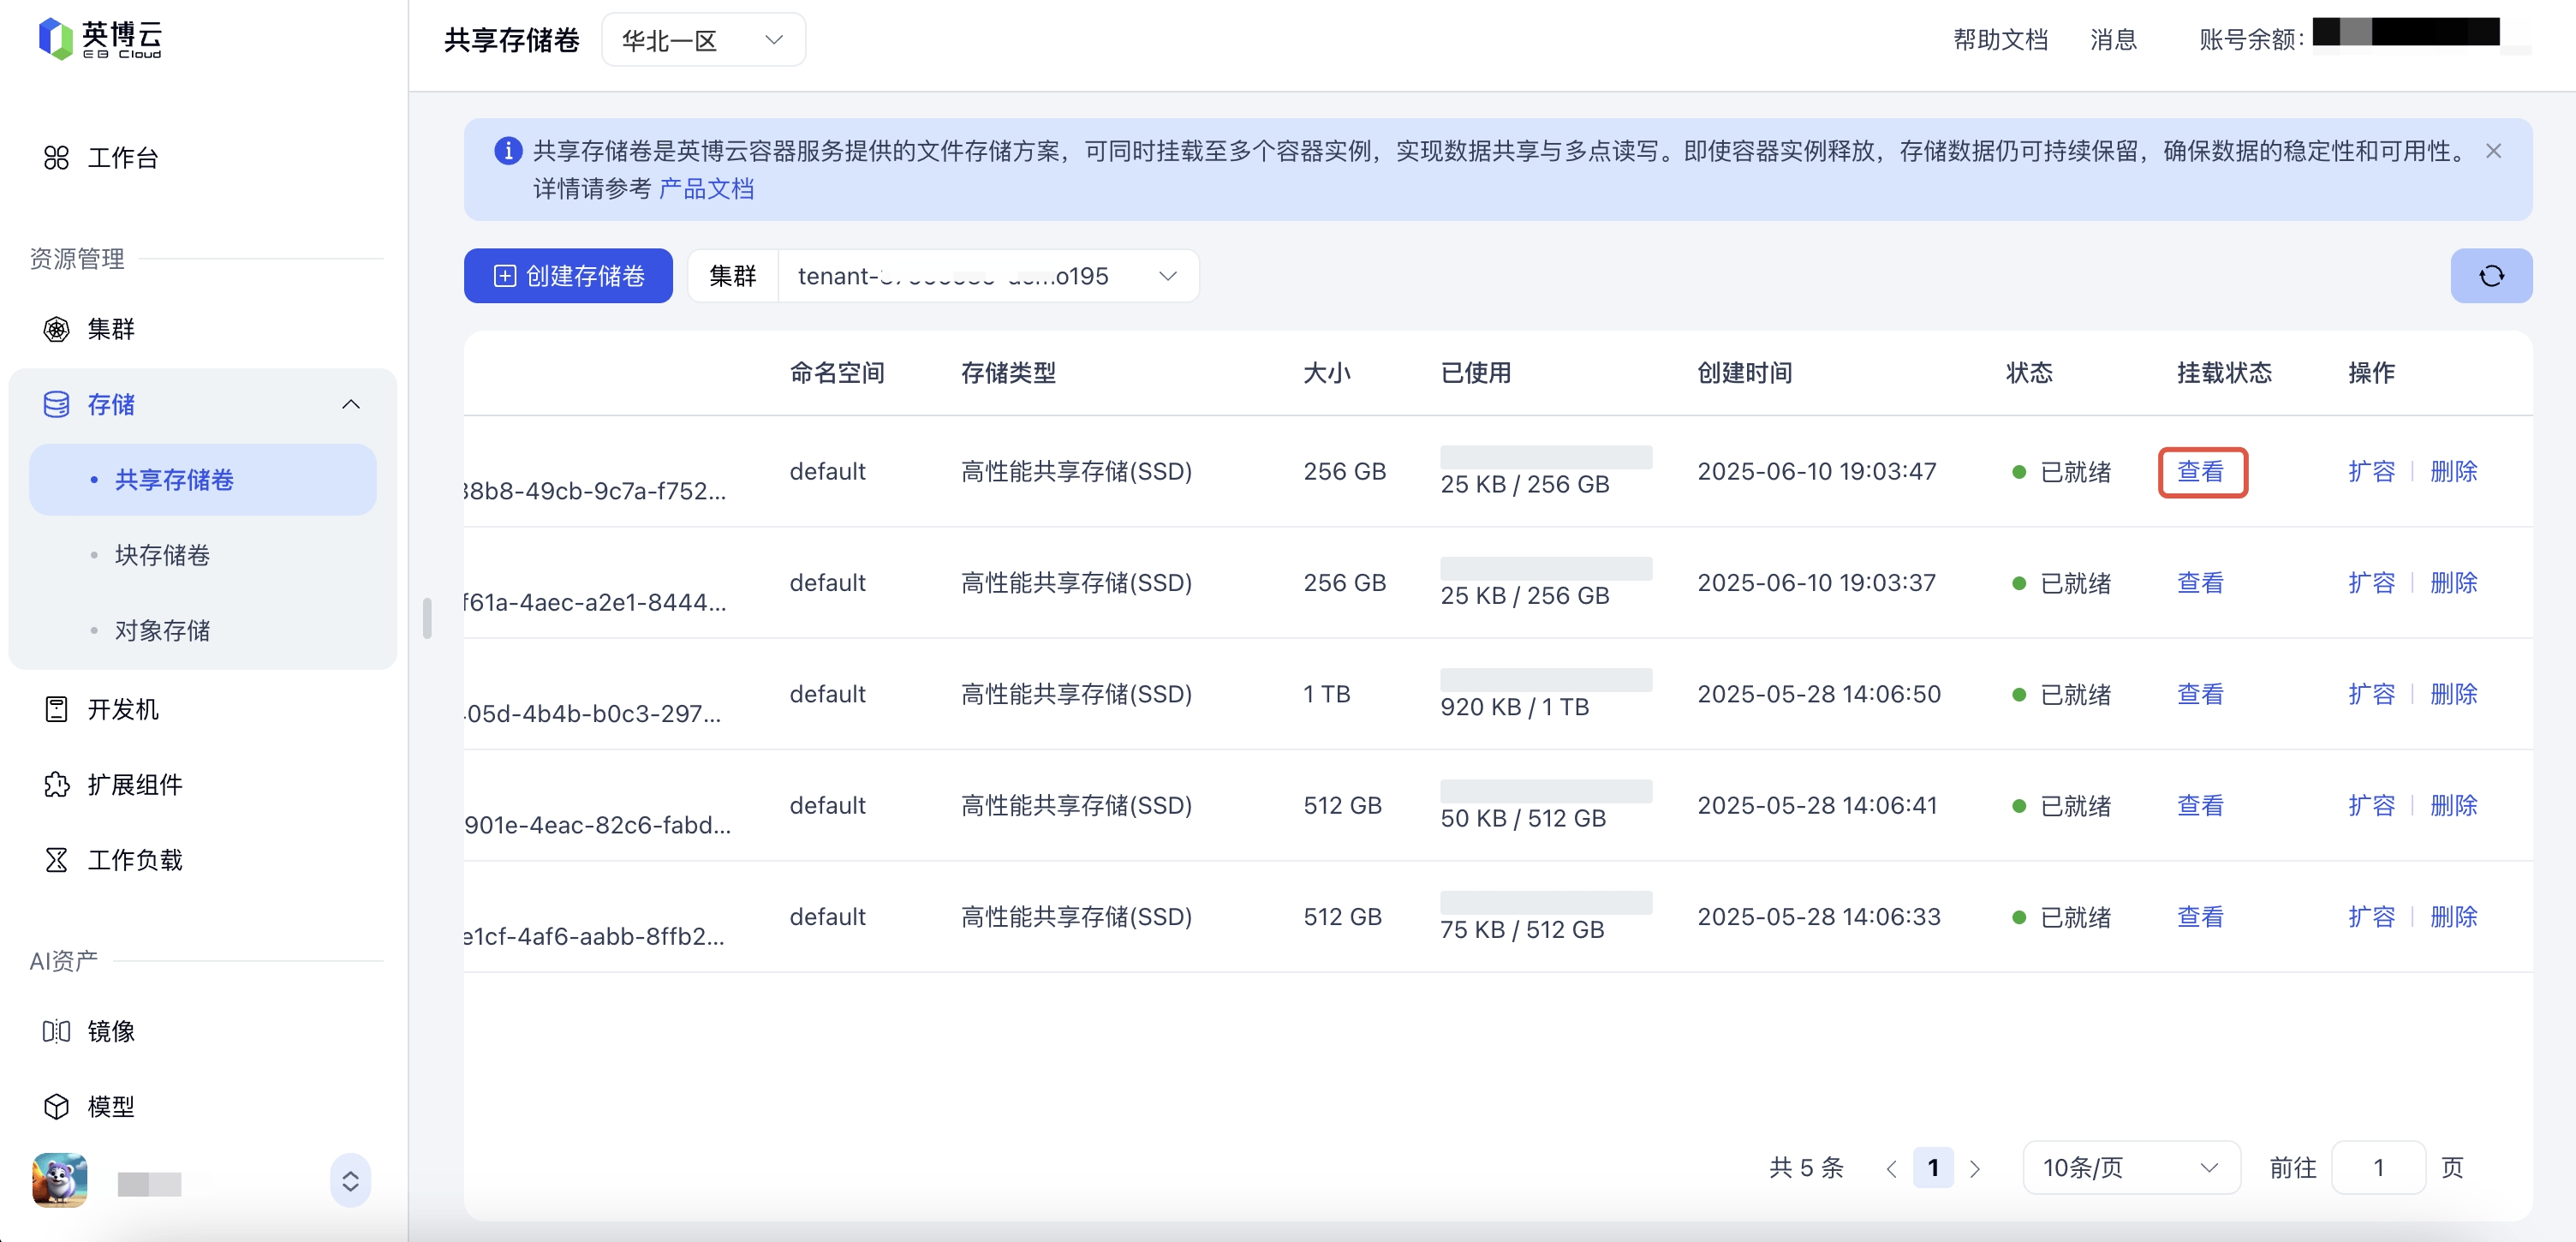Viewport: 2576px width, 1242px height.
Task: Click the refresh icon button
Action: [2490, 276]
